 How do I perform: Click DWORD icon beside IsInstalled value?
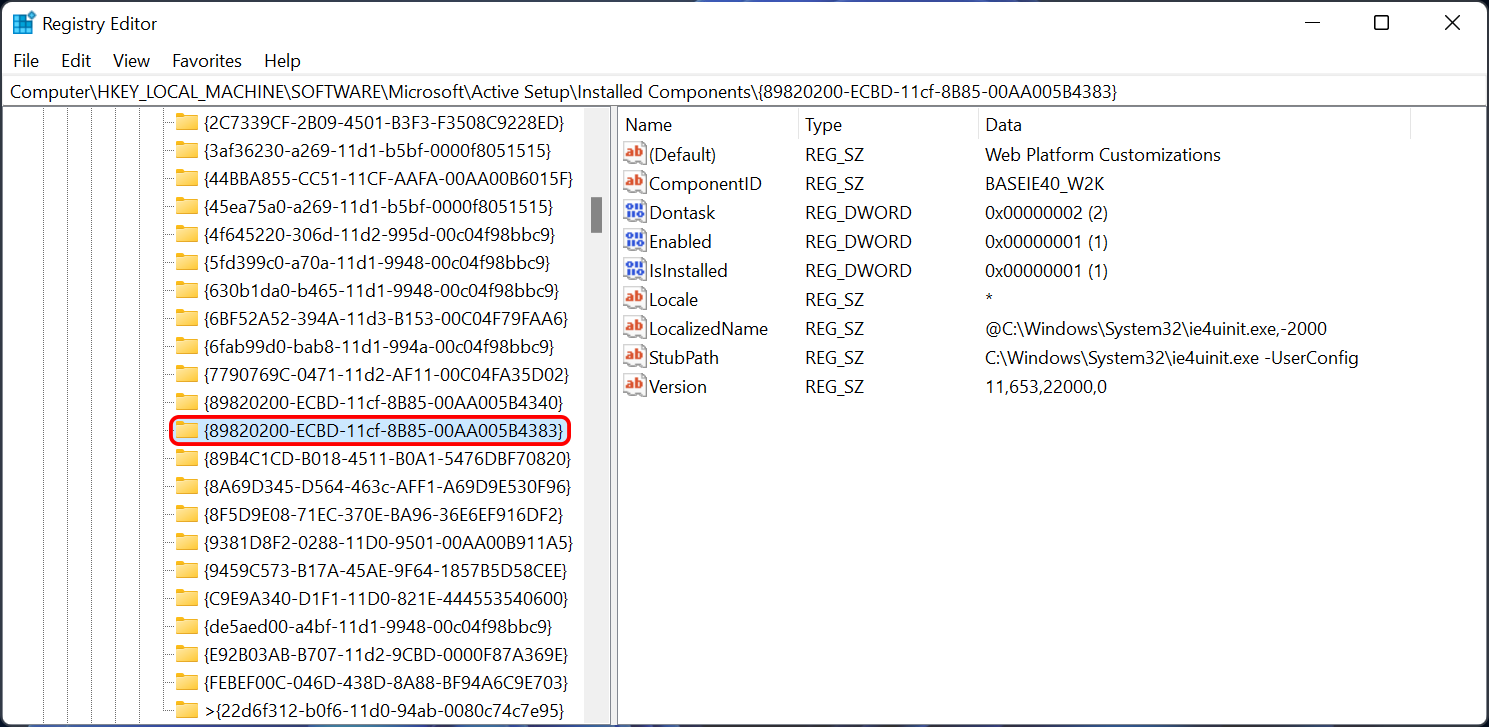pyautogui.click(x=635, y=270)
